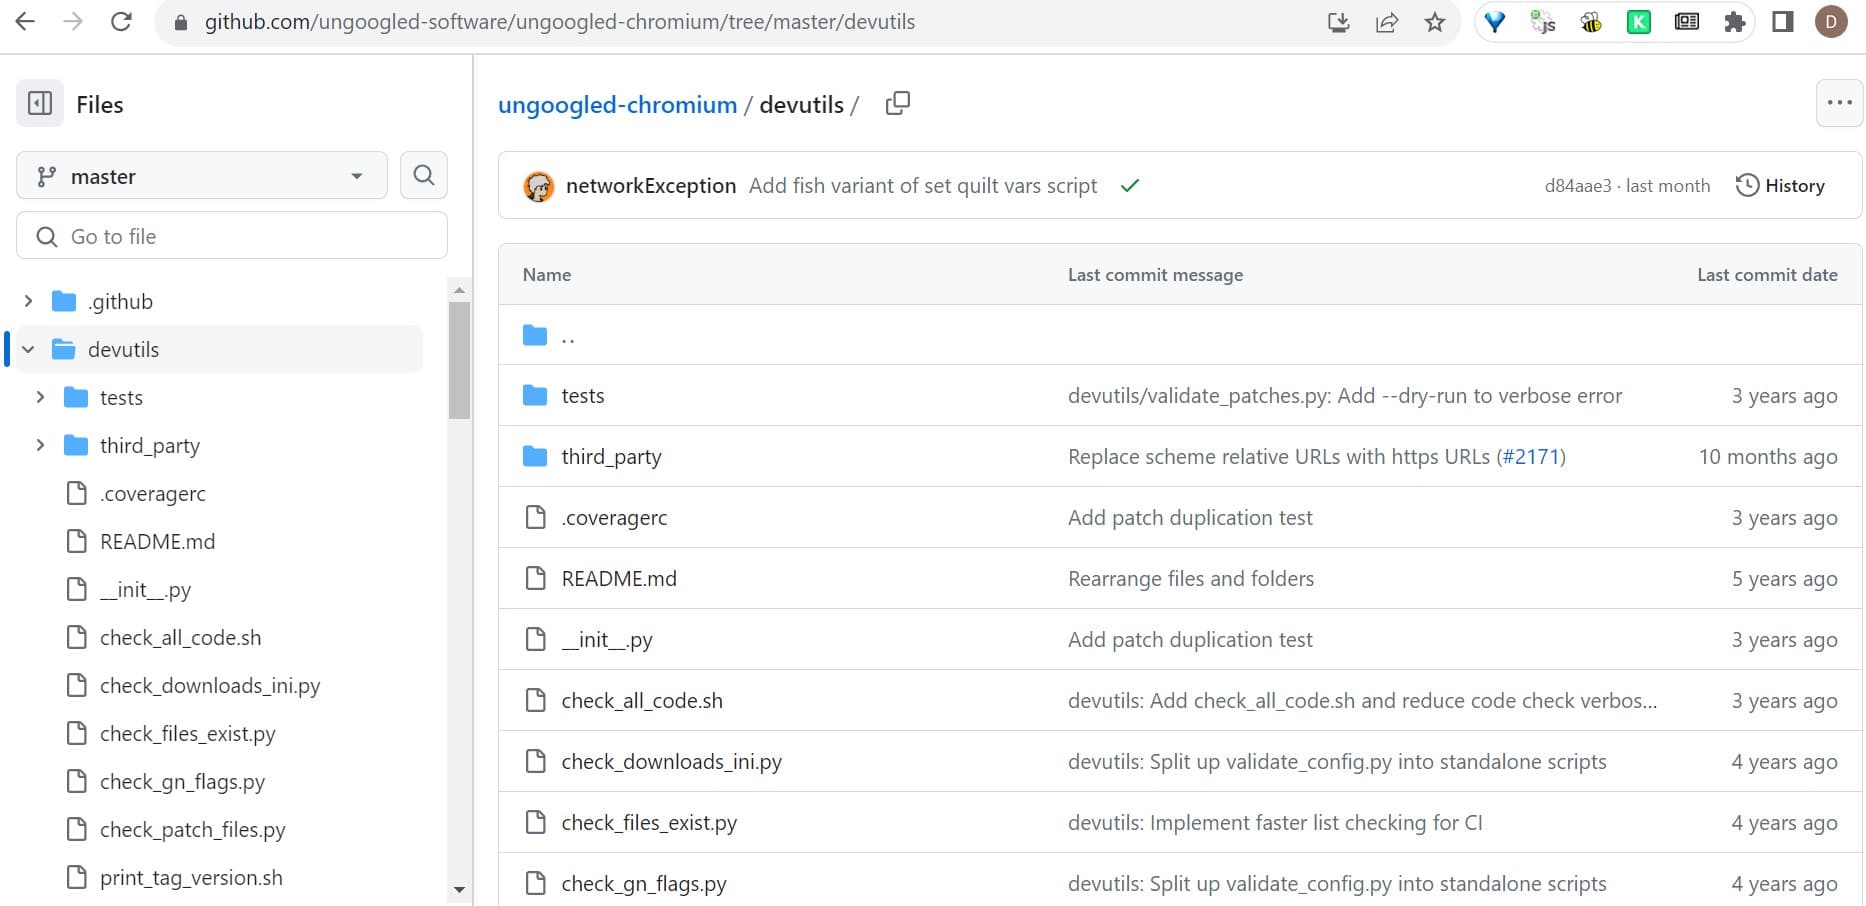Open check_gn_flags.py in the file tree
1866x906 pixels.
pos(182,781)
